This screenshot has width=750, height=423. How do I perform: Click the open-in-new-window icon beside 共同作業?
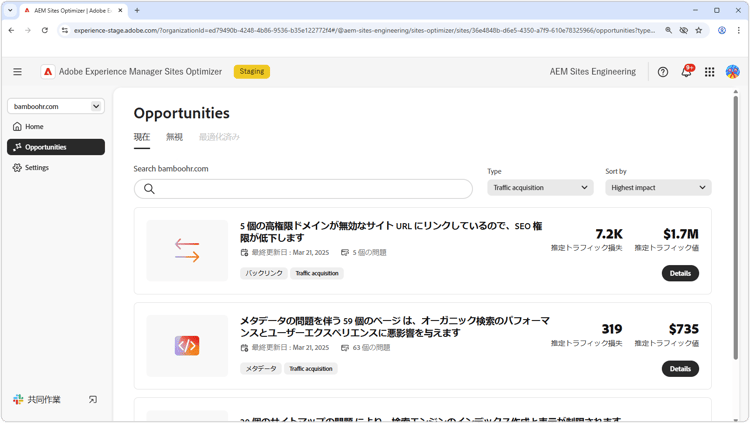93,399
